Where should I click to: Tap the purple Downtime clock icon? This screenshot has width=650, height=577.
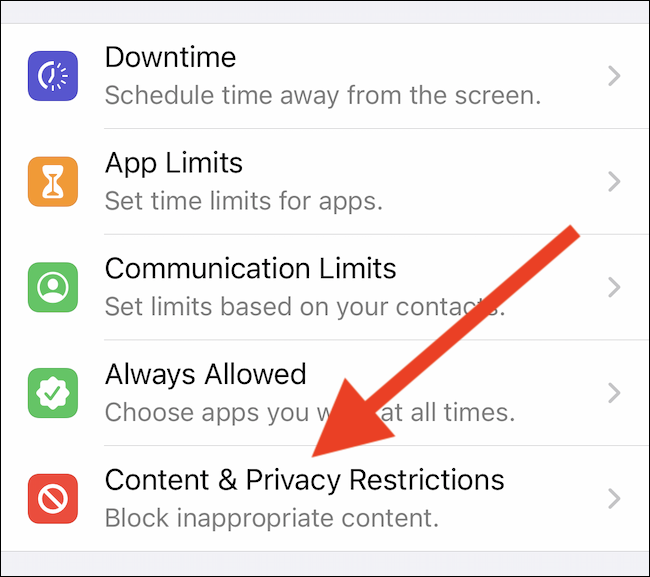pyautogui.click(x=53, y=76)
